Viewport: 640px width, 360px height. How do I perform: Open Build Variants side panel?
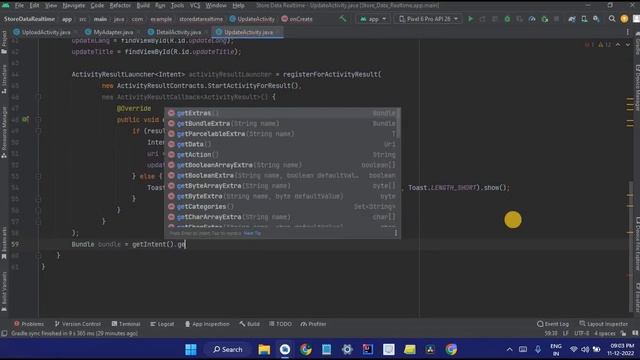click(x=4, y=292)
